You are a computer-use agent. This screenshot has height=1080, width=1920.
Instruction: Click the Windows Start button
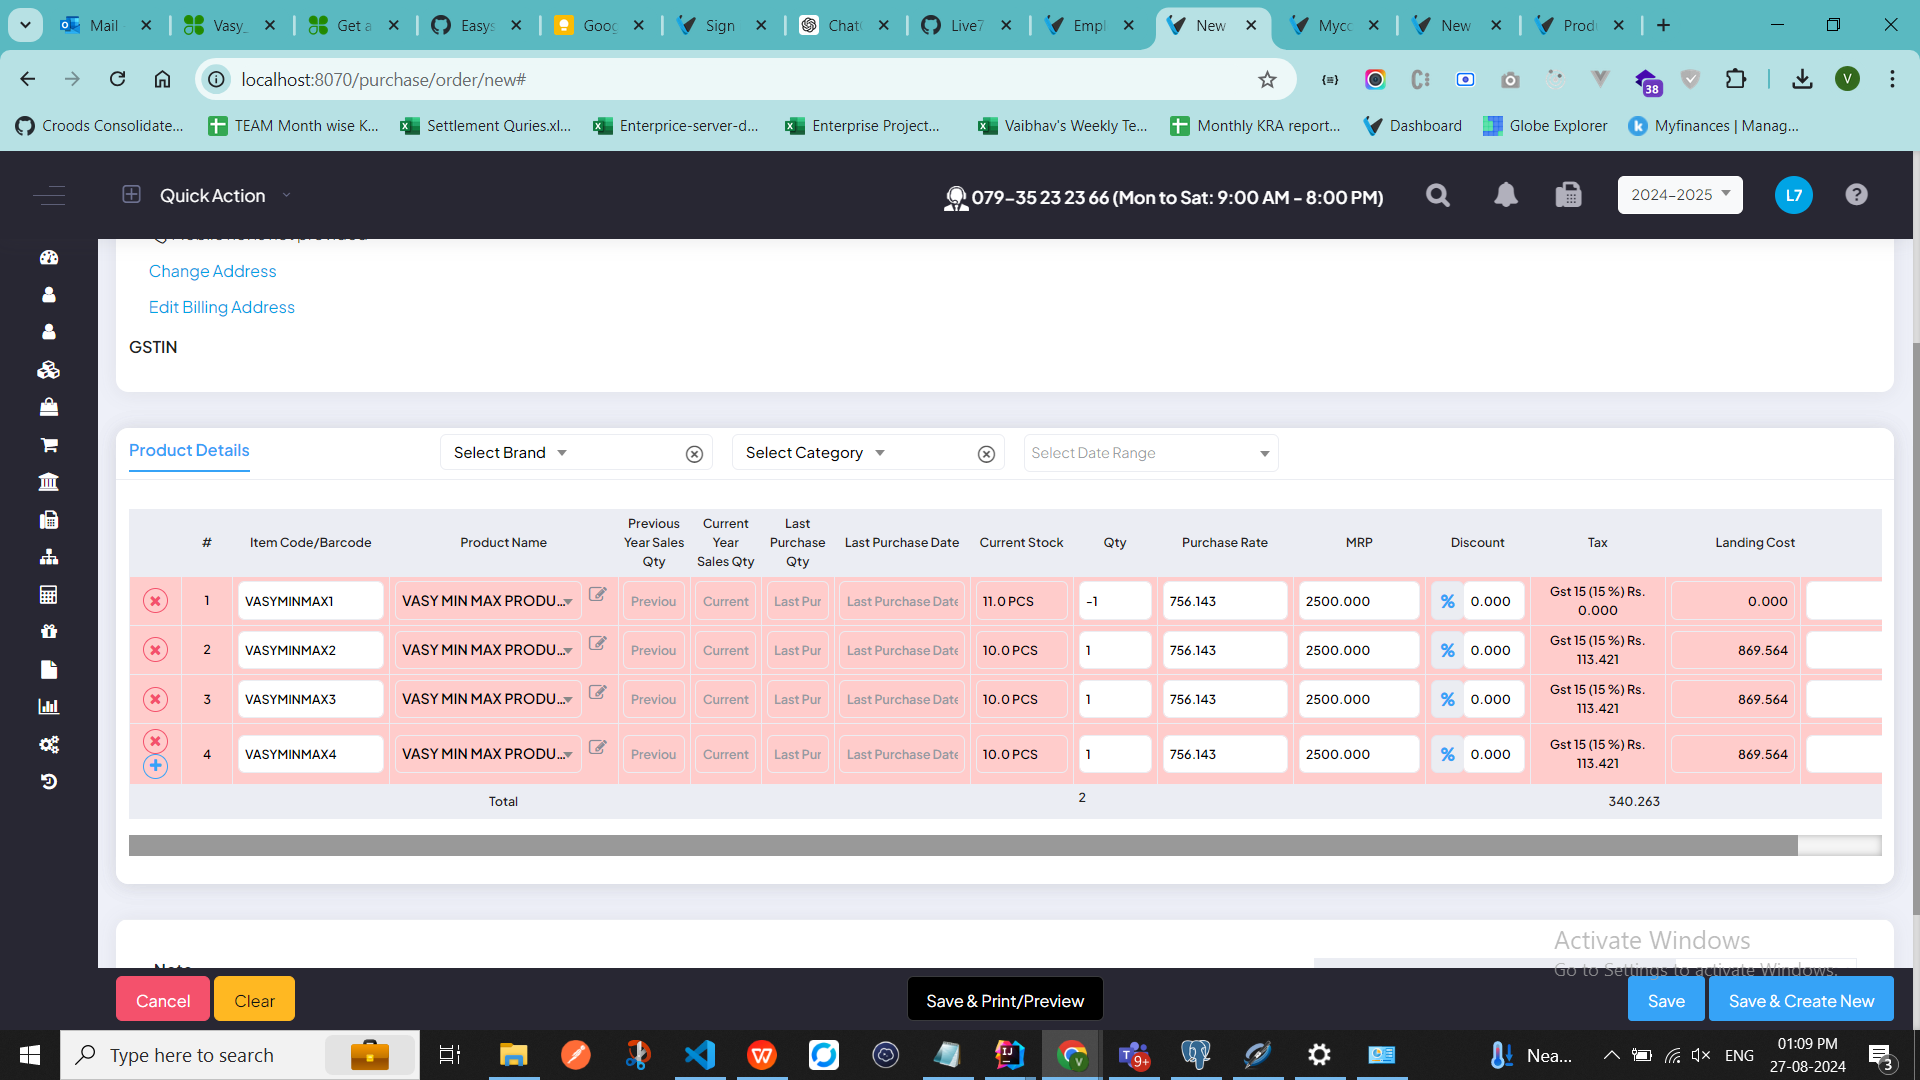pyautogui.click(x=30, y=1055)
